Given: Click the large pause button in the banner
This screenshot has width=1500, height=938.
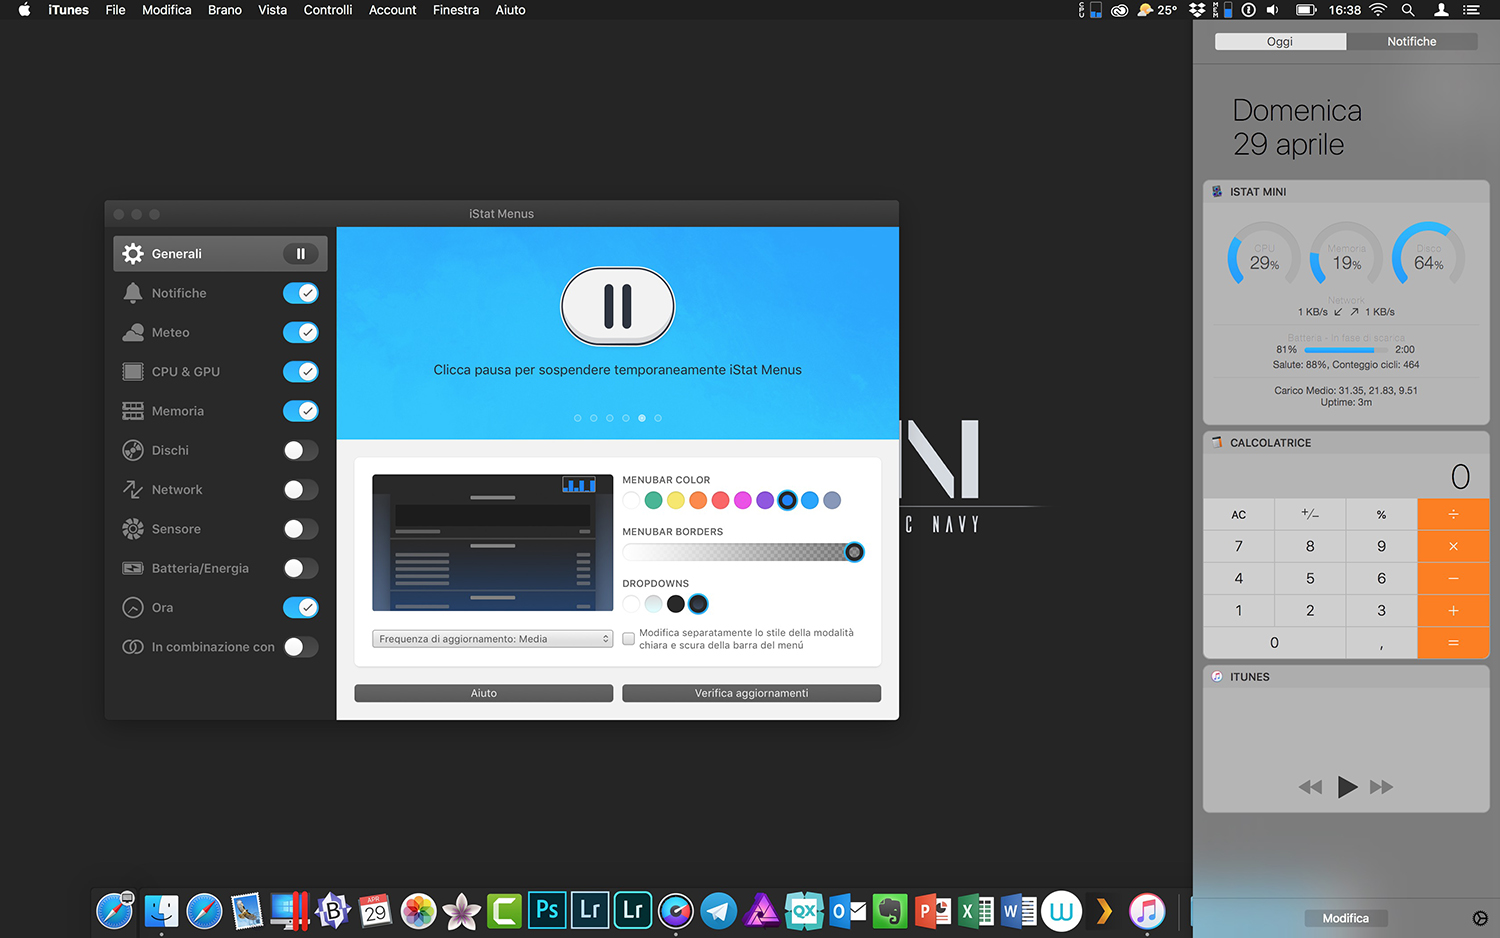Looking at the screenshot, I should (617, 306).
